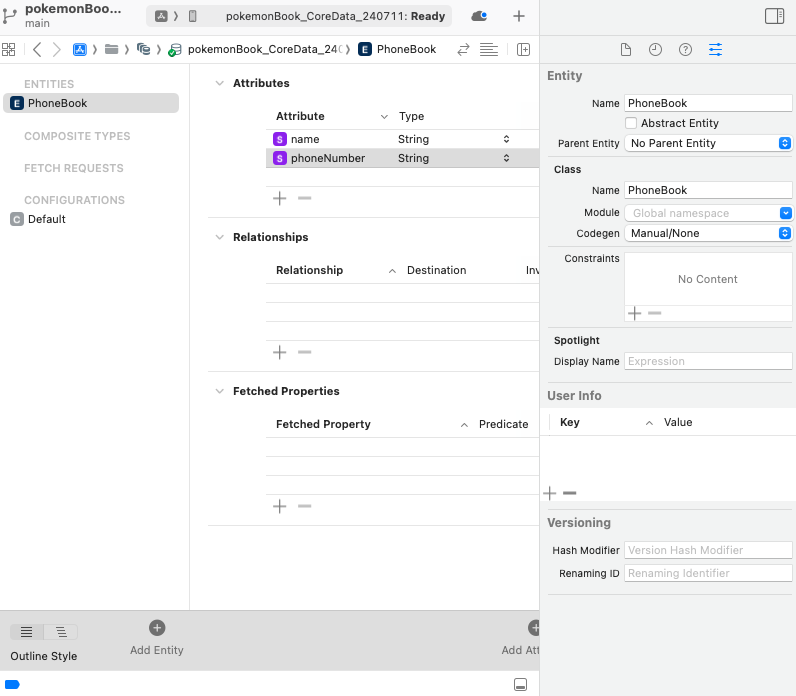Click the Destination column header

(437, 270)
